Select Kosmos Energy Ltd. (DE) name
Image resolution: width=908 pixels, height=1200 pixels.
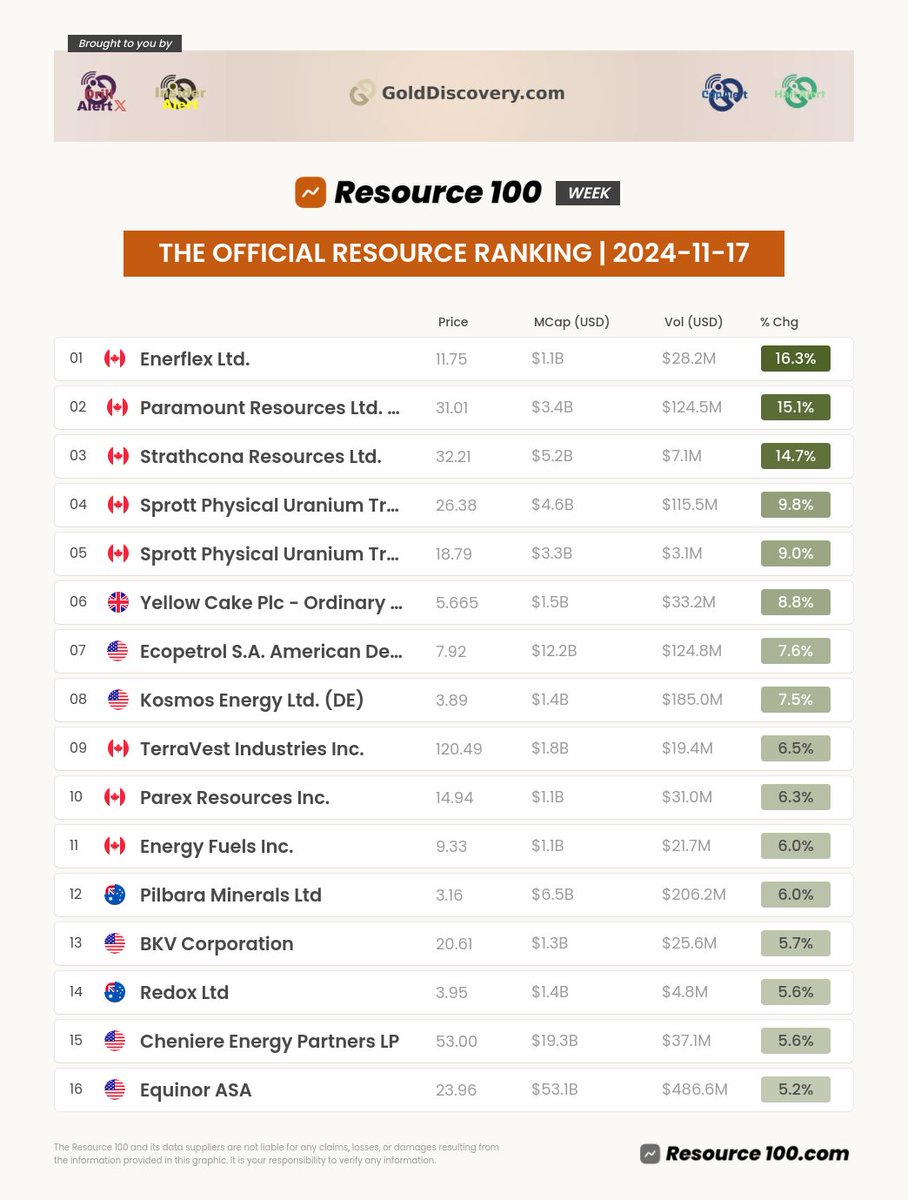coord(252,700)
